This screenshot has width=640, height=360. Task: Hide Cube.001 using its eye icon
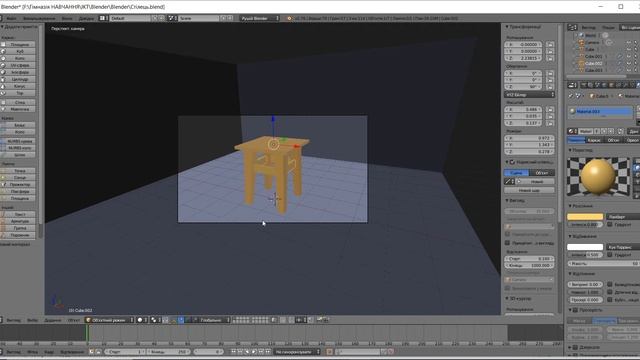629,56
